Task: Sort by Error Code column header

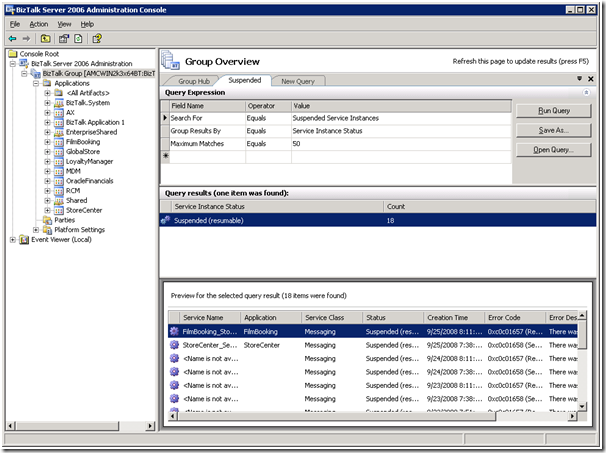Action: coord(515,318)
